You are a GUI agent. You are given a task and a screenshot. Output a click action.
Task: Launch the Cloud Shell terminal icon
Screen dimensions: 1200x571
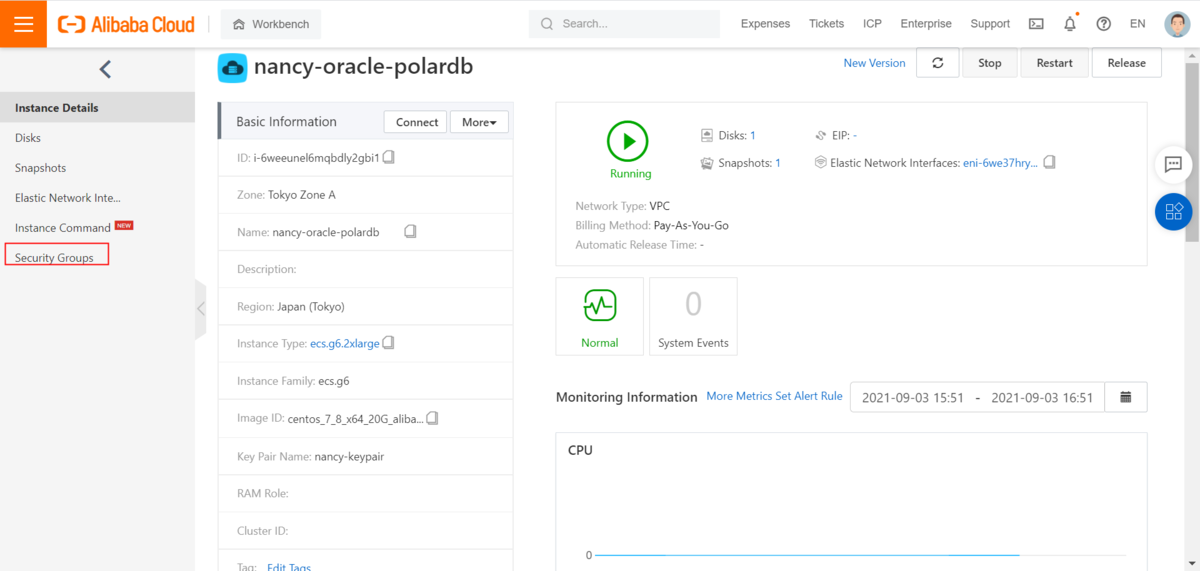click(1037, 24)
